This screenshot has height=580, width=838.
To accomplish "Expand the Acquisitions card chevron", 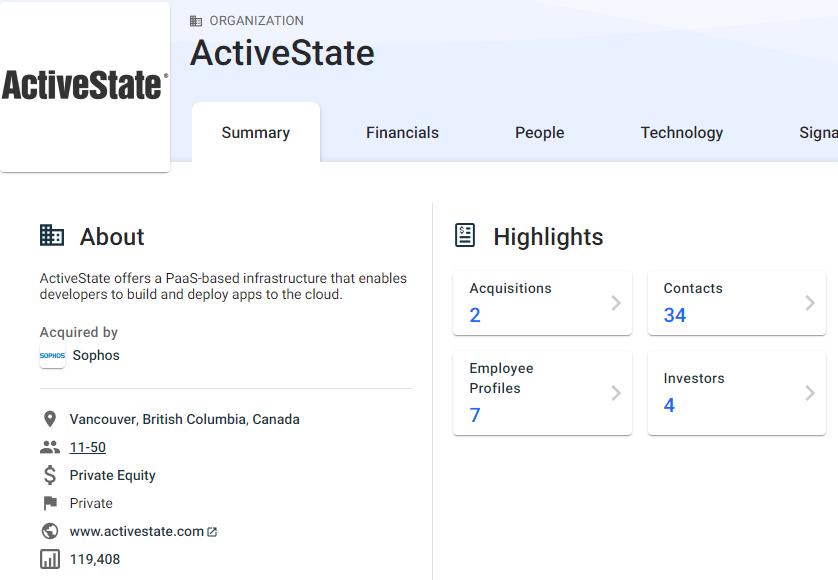I will [x=616, y=303].
